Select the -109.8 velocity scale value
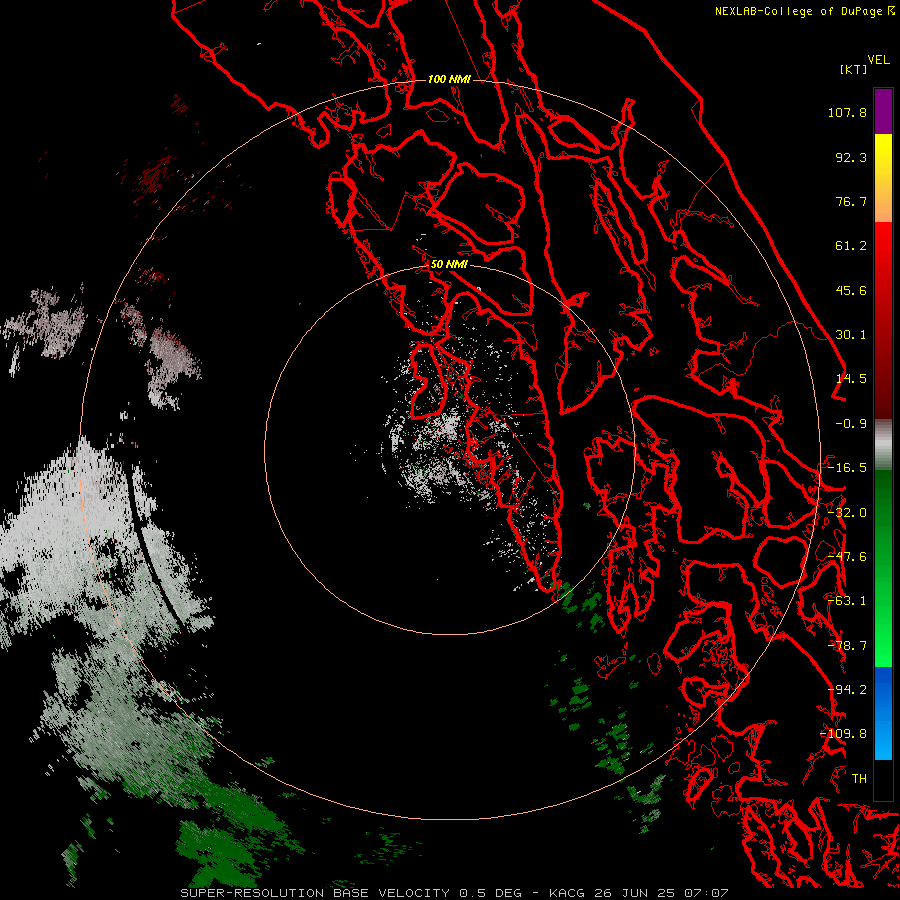900x900 pixels. [843, 734]
